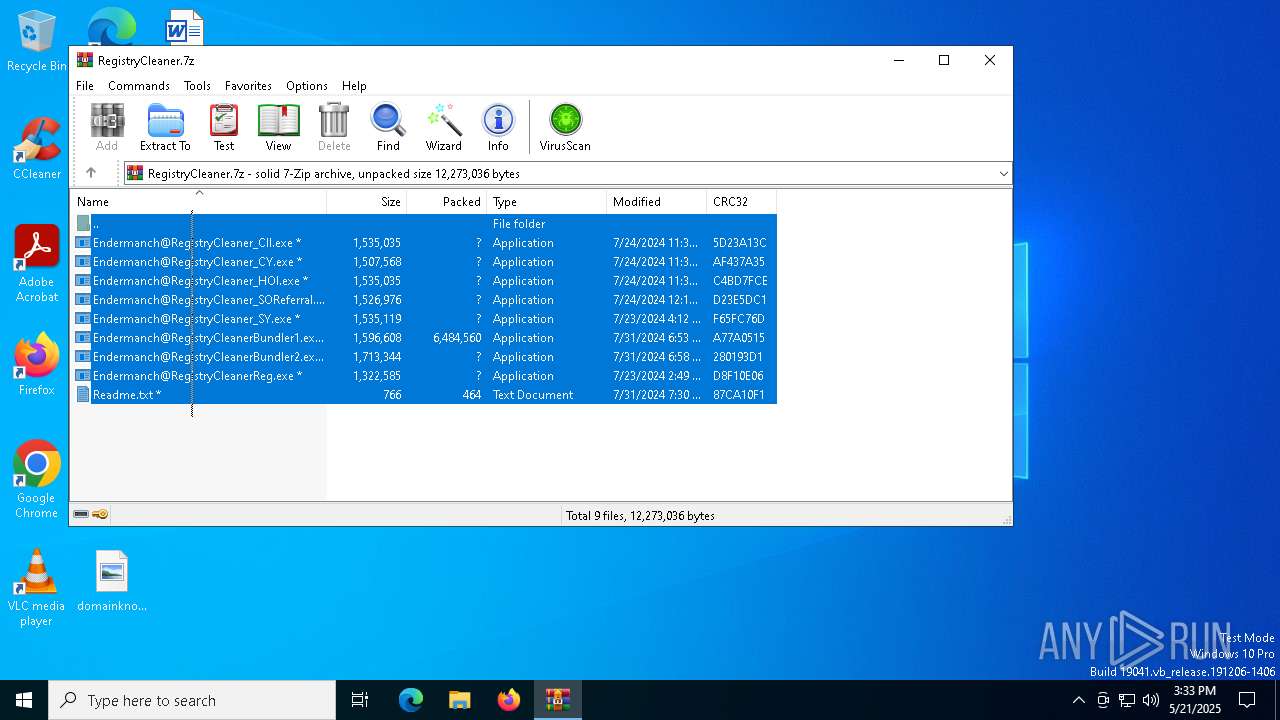Run the Test archive tool
The width and height of the screenshot is (1280, 720).
pos(224,127)
